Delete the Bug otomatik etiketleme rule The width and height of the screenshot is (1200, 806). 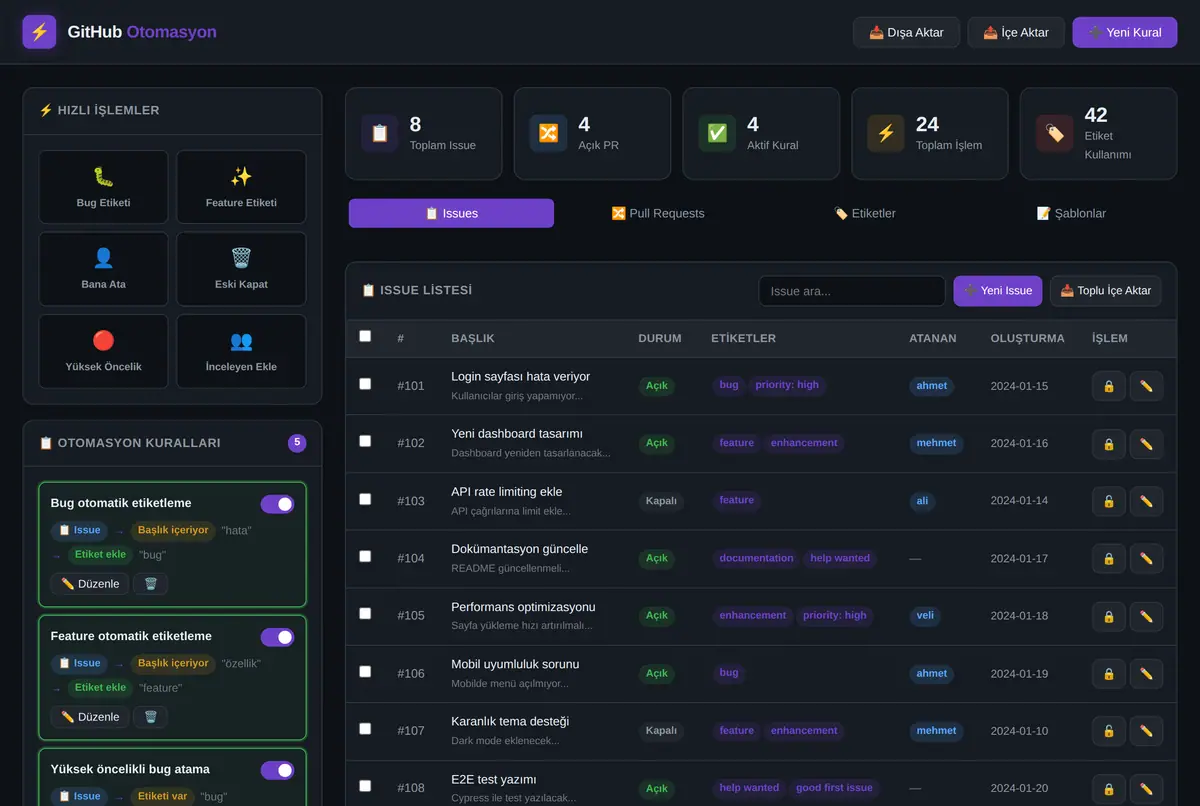[151, 584]
